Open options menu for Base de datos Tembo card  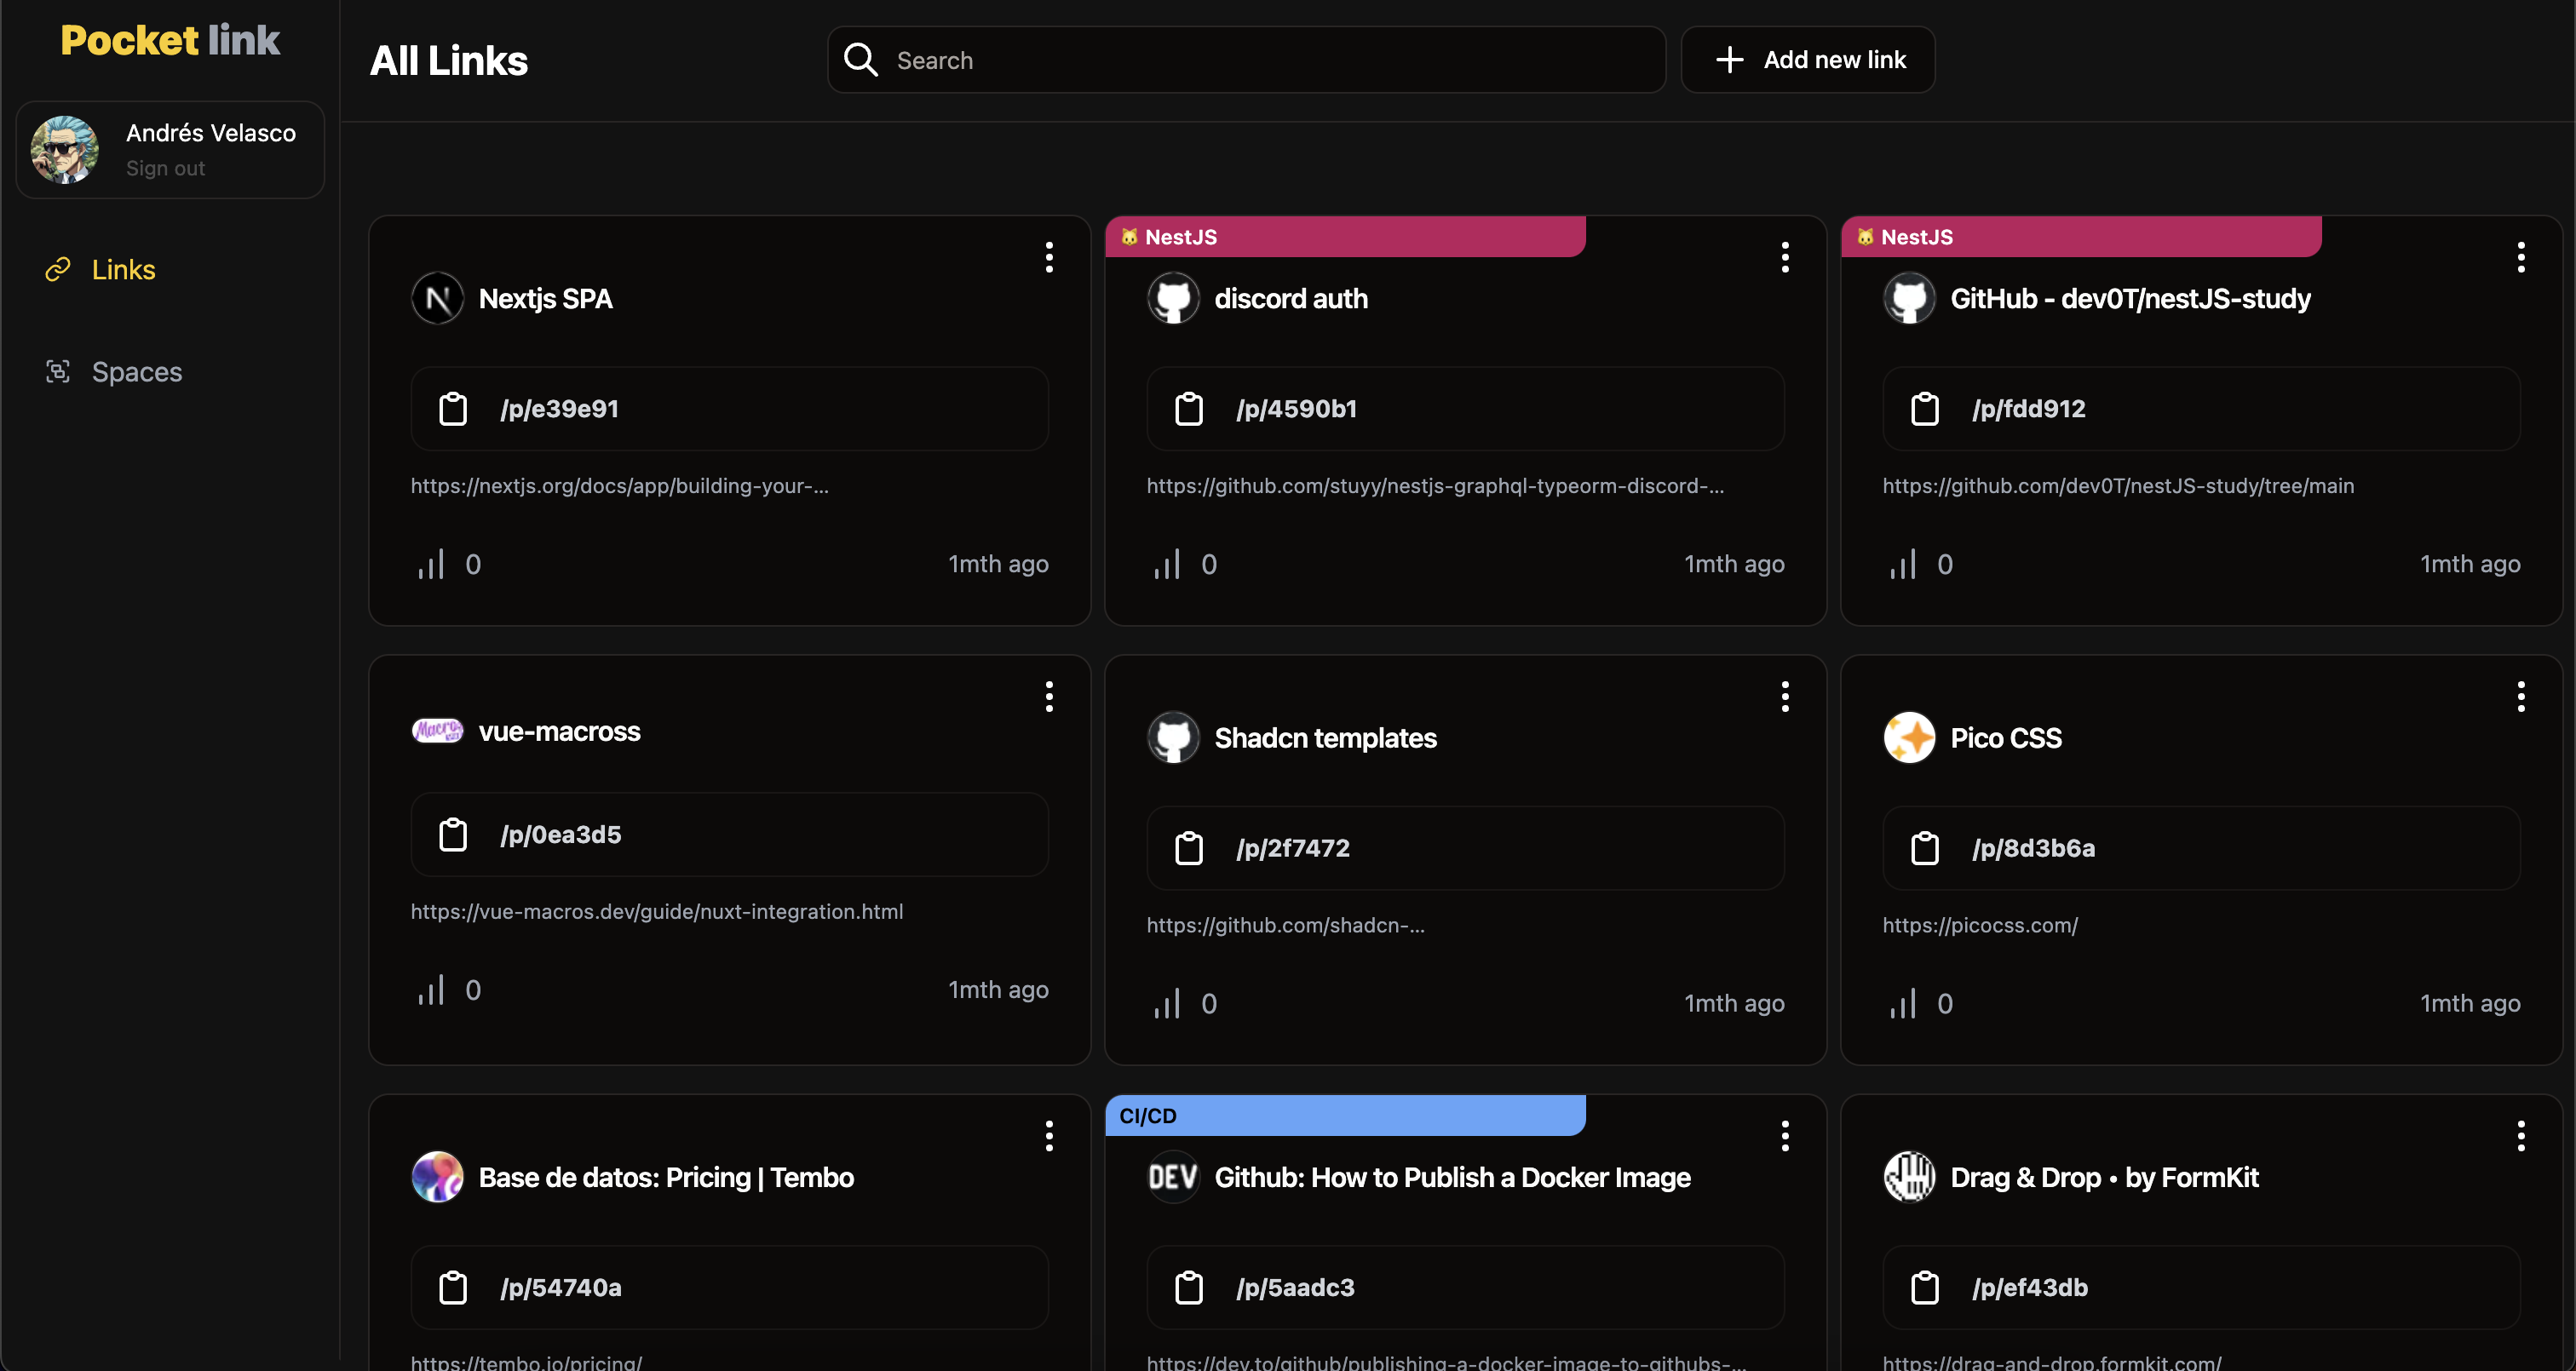(1049, 1136)
